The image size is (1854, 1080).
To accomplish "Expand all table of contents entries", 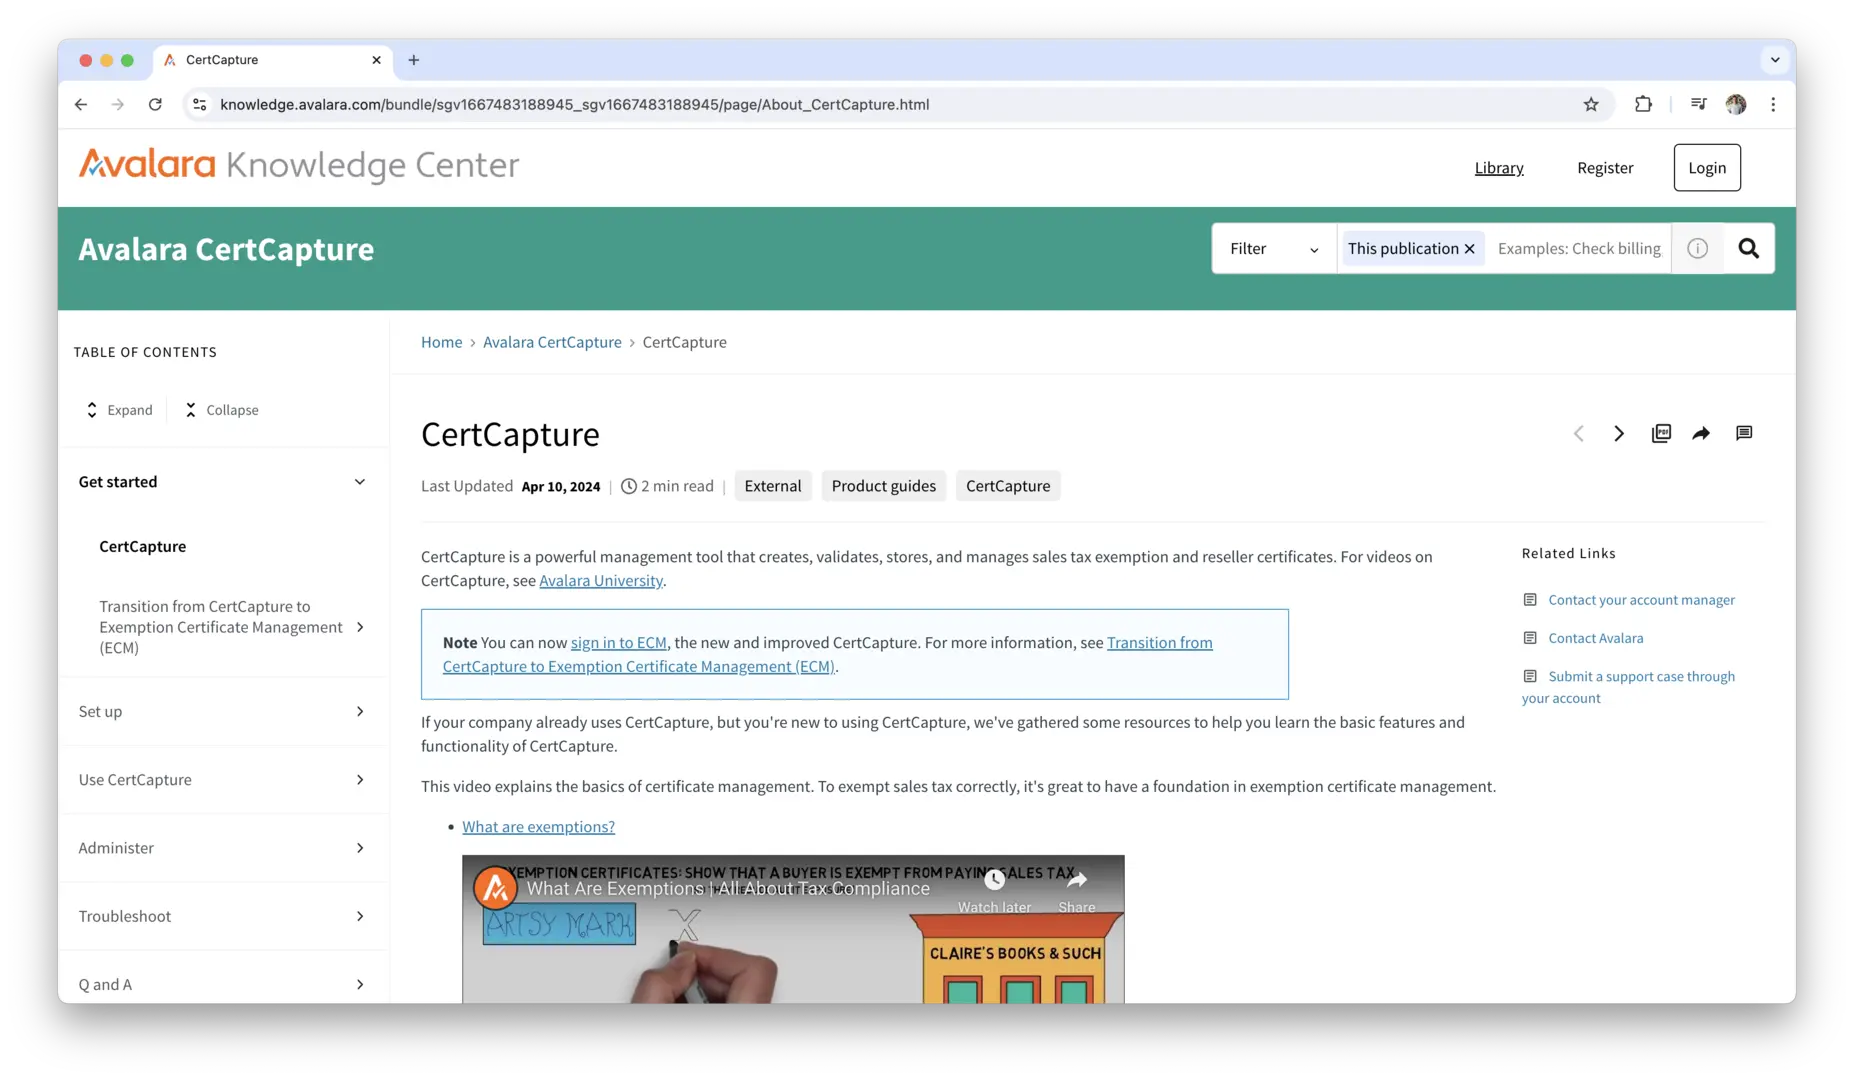I will point(120,410).
